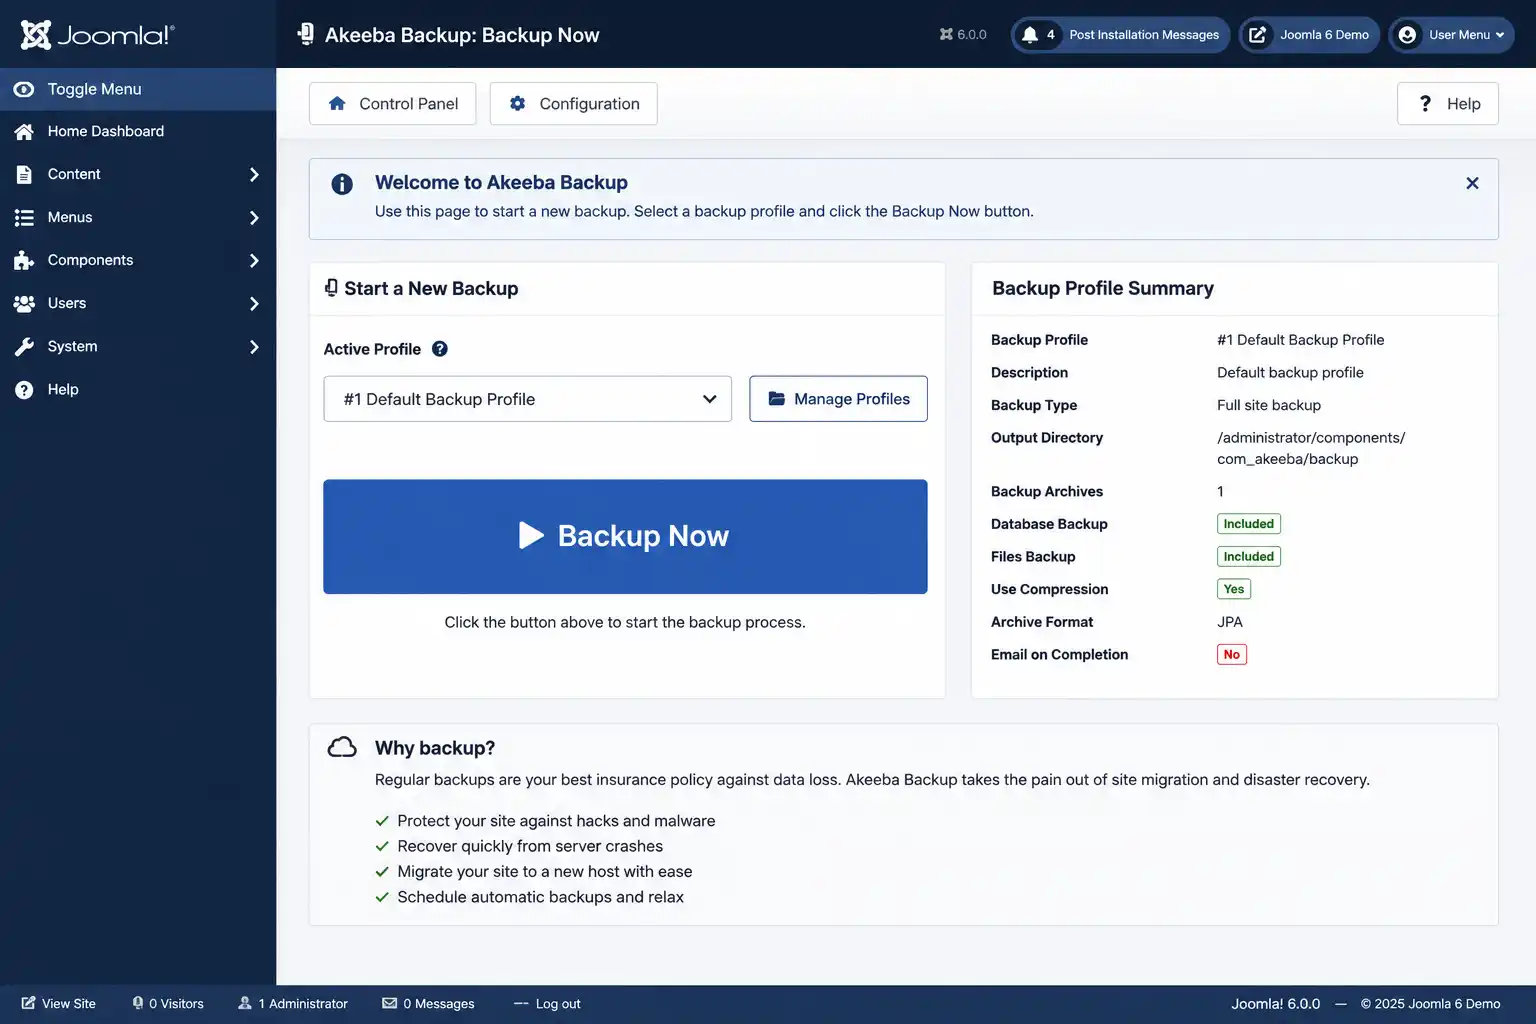
Task: Click the Use Compression Yes badge
Action: click(1234, 589)
